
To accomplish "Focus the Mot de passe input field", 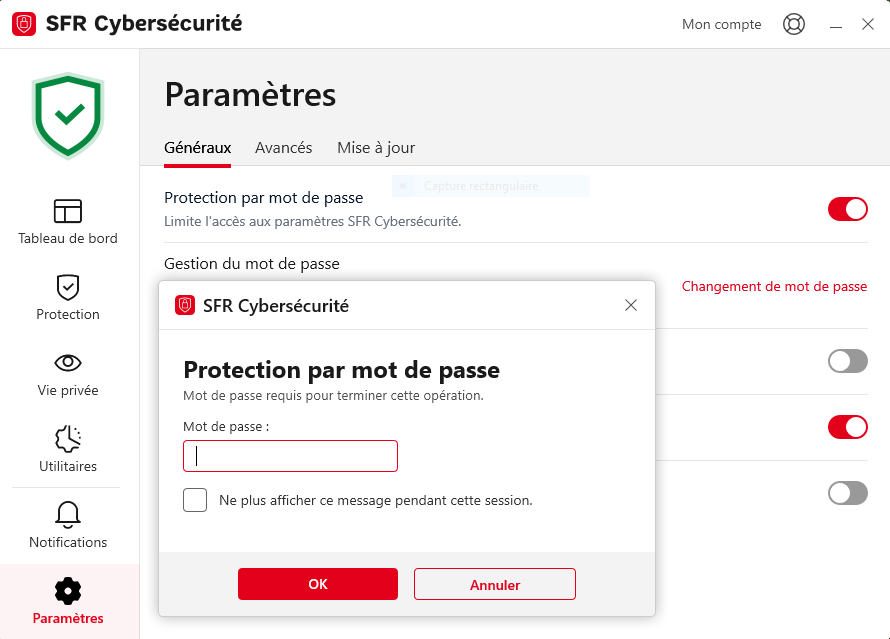I will coord(290,456).
